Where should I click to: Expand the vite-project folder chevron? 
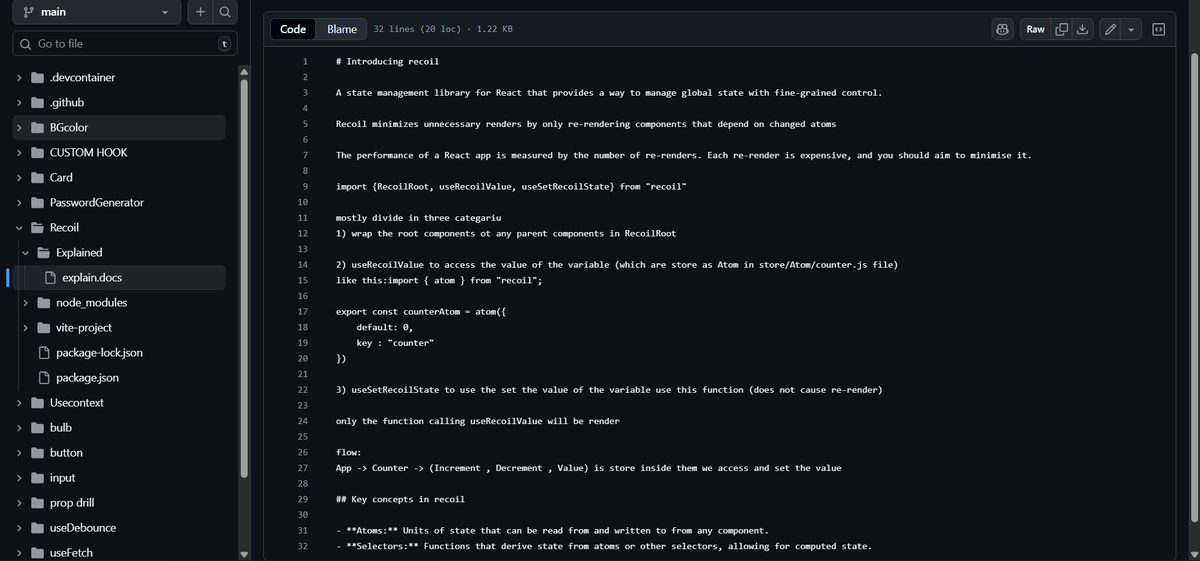[x=27, y=328]
